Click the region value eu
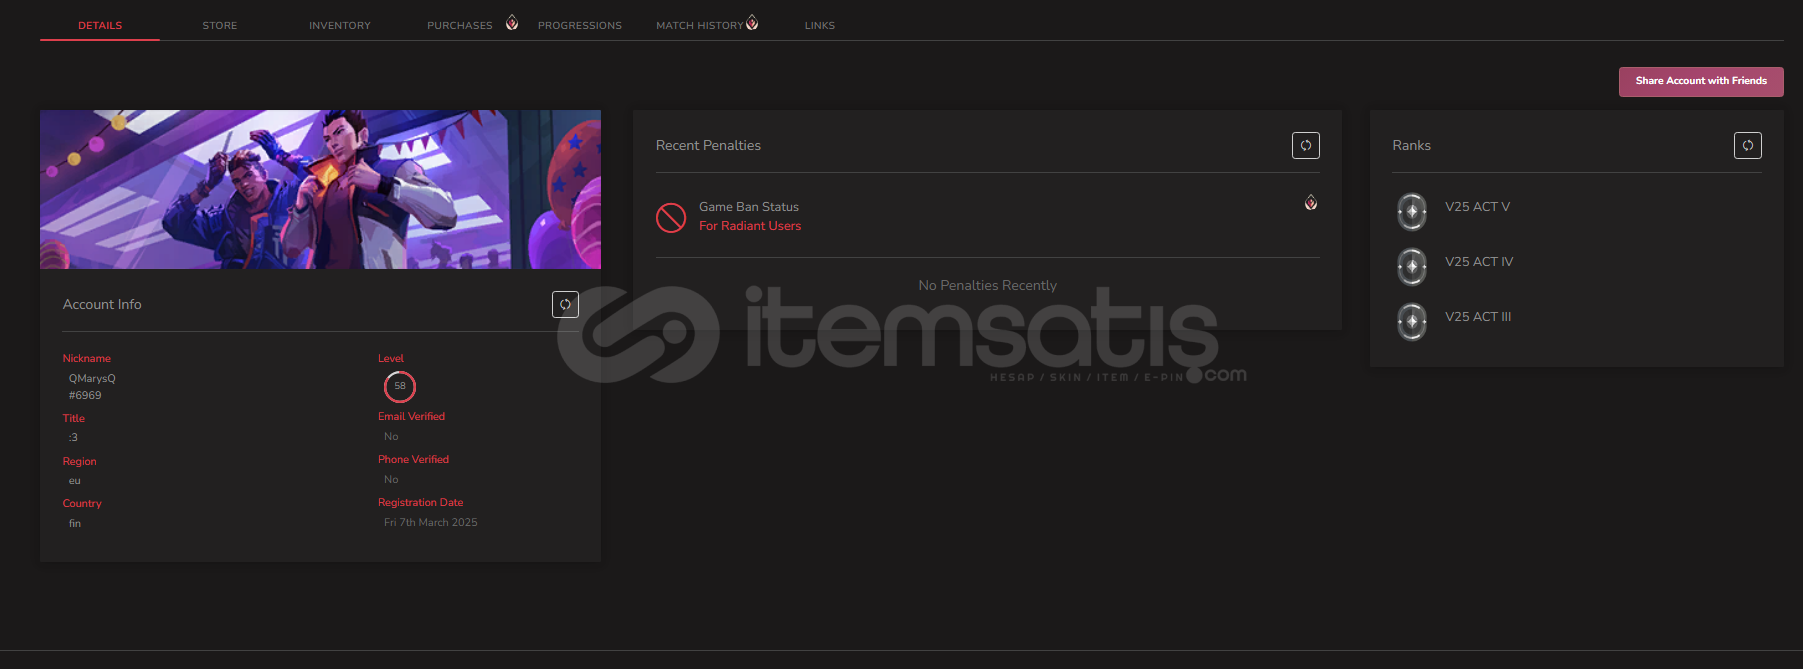Screen dimensions: 1803x669 (75, 480)
